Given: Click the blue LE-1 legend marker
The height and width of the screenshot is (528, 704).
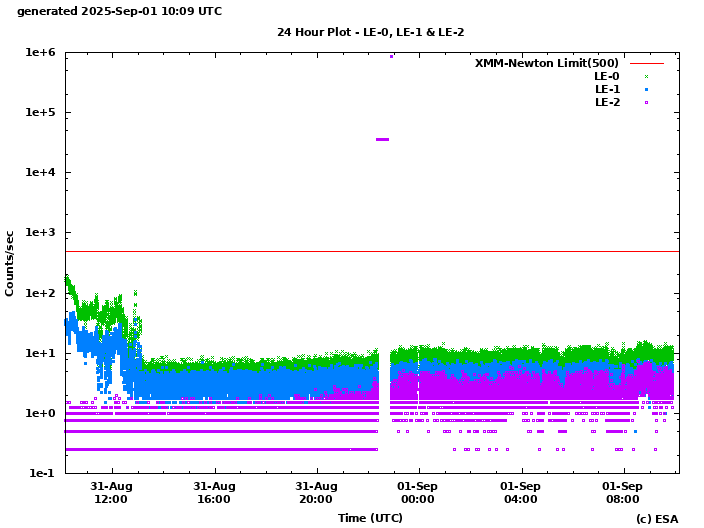Looking at the screenshot, I should point(647,89).
